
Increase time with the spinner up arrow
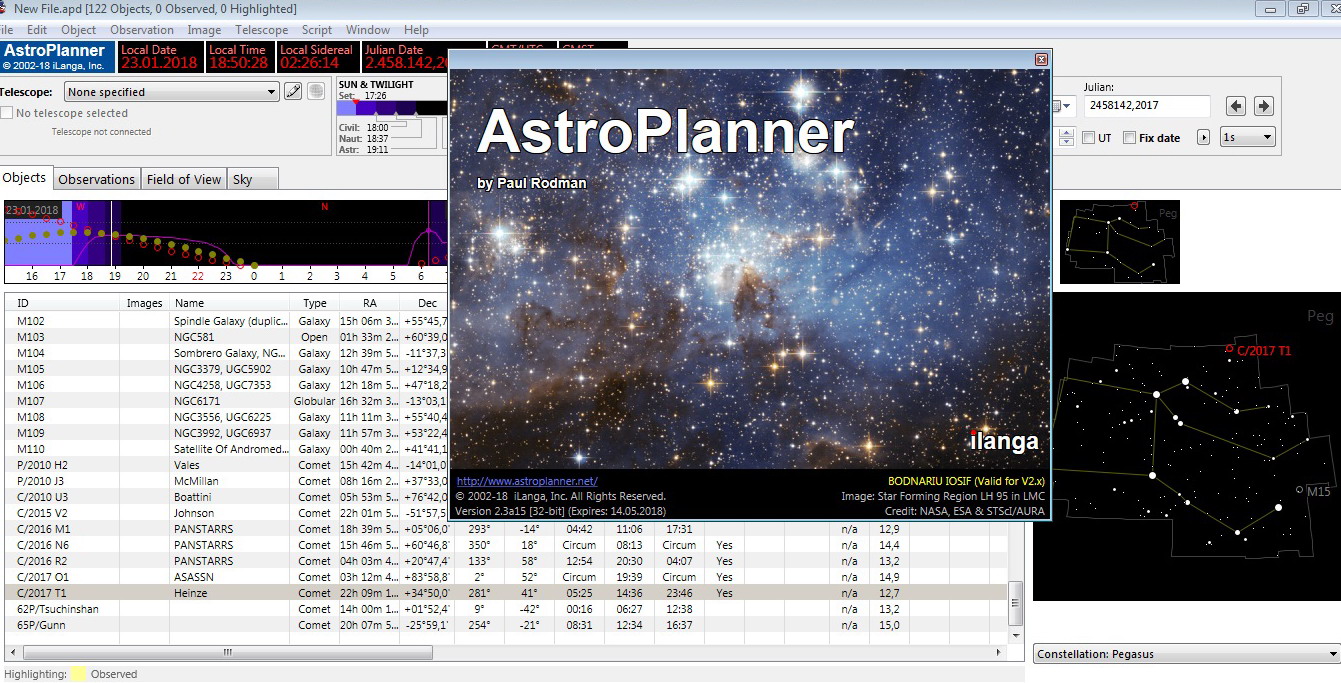tap(1067, 133)
